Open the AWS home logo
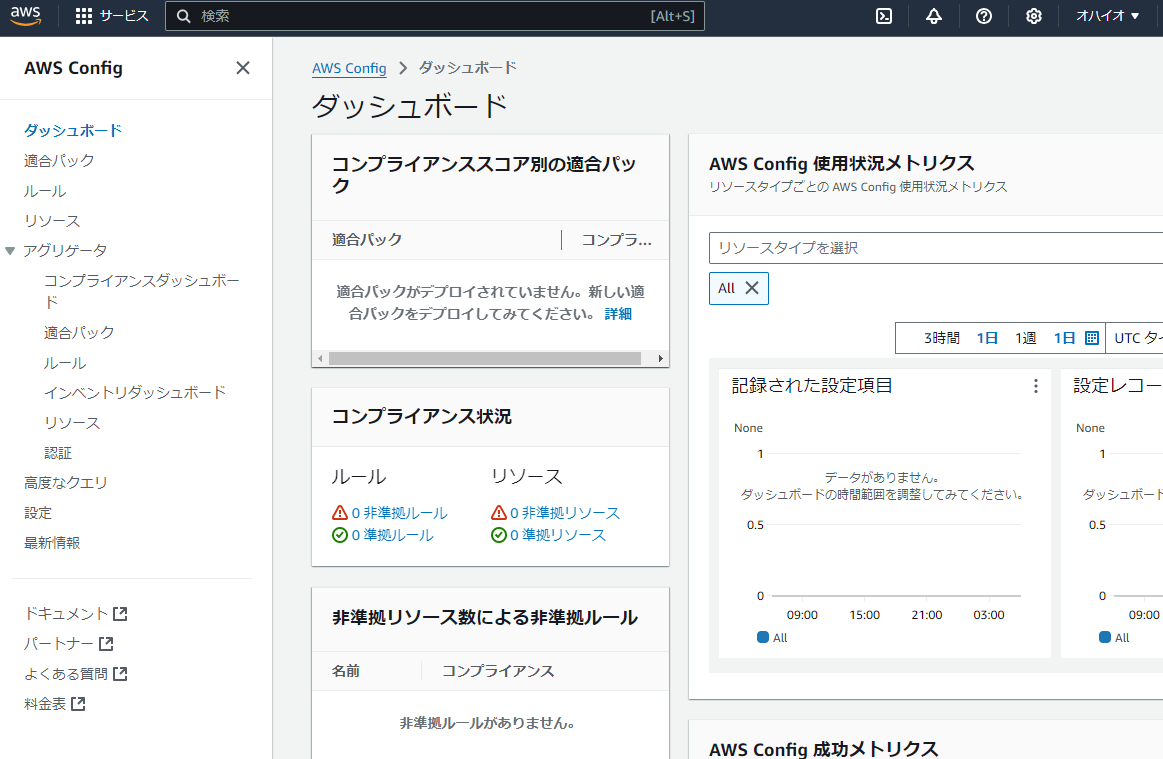The image size is (1163, 759). 26,16
